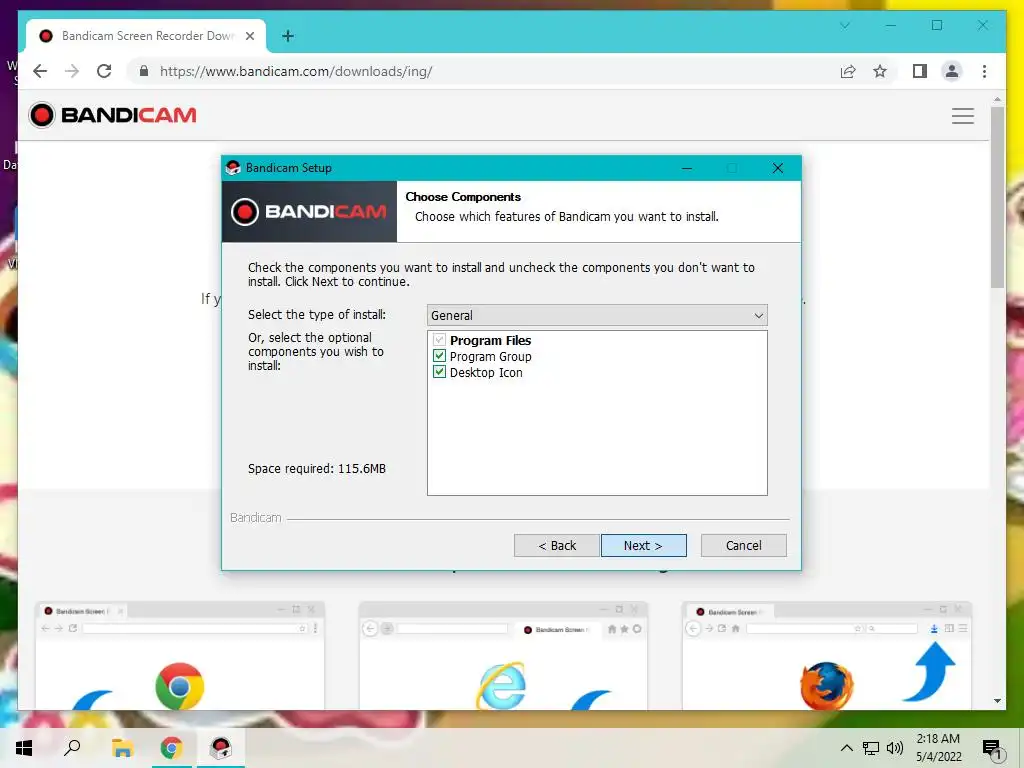
Task: Uncheck the Desktop Icon component
Action: click(x=440, y=372)
